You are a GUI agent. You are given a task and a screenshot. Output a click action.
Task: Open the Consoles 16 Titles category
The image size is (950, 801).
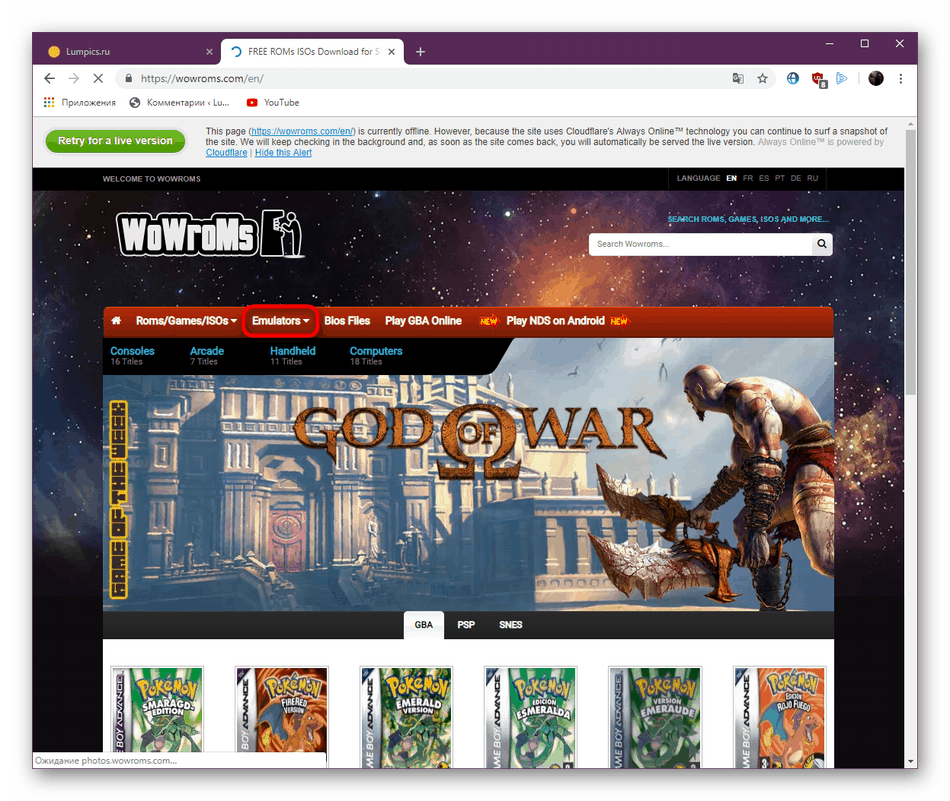[x=132, y=356]
